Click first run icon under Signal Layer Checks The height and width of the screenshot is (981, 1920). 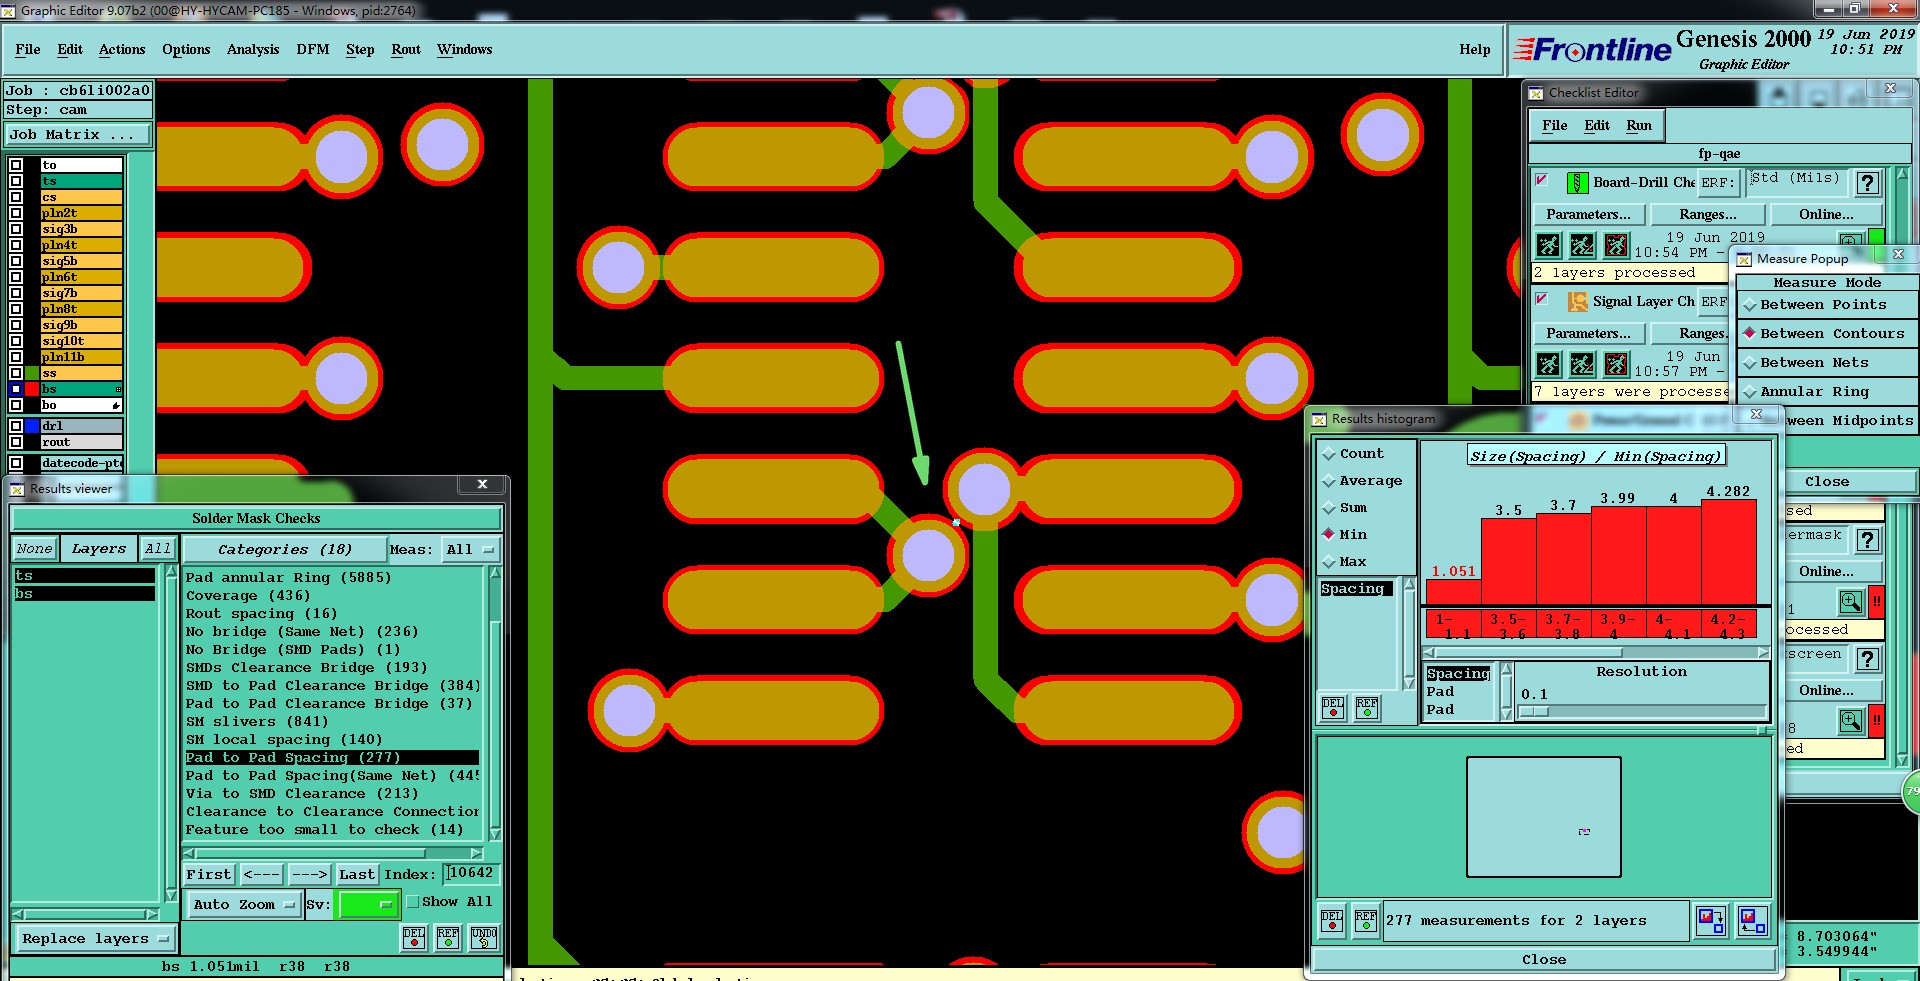[1548, 364]
